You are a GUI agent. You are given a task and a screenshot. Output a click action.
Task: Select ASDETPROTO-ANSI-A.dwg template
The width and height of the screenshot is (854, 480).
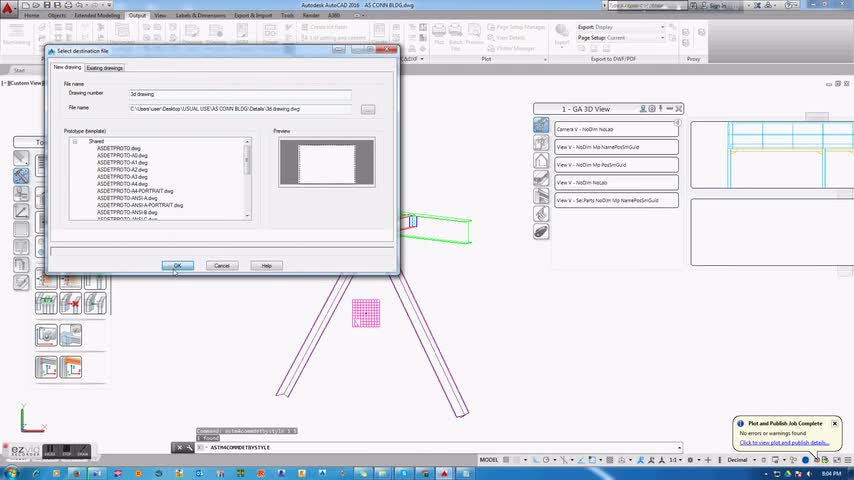127,198
